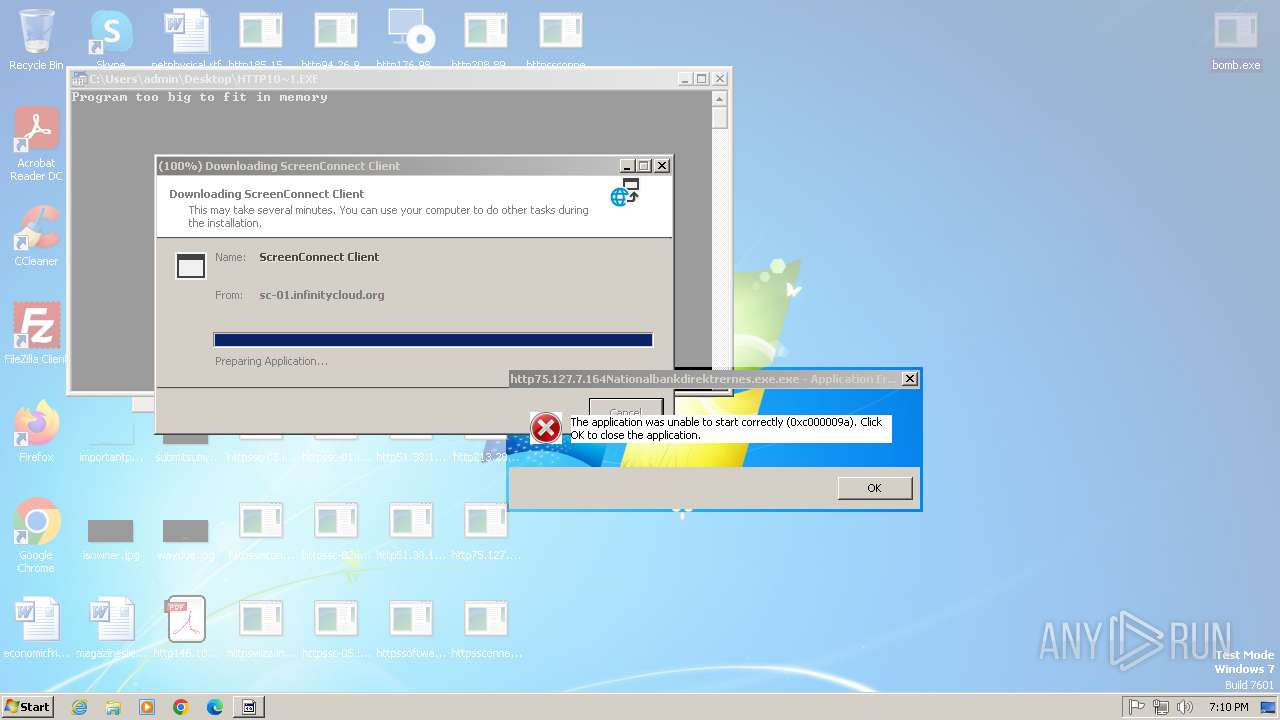
Task: Click the network tray icon
Action: [1161, 707]
